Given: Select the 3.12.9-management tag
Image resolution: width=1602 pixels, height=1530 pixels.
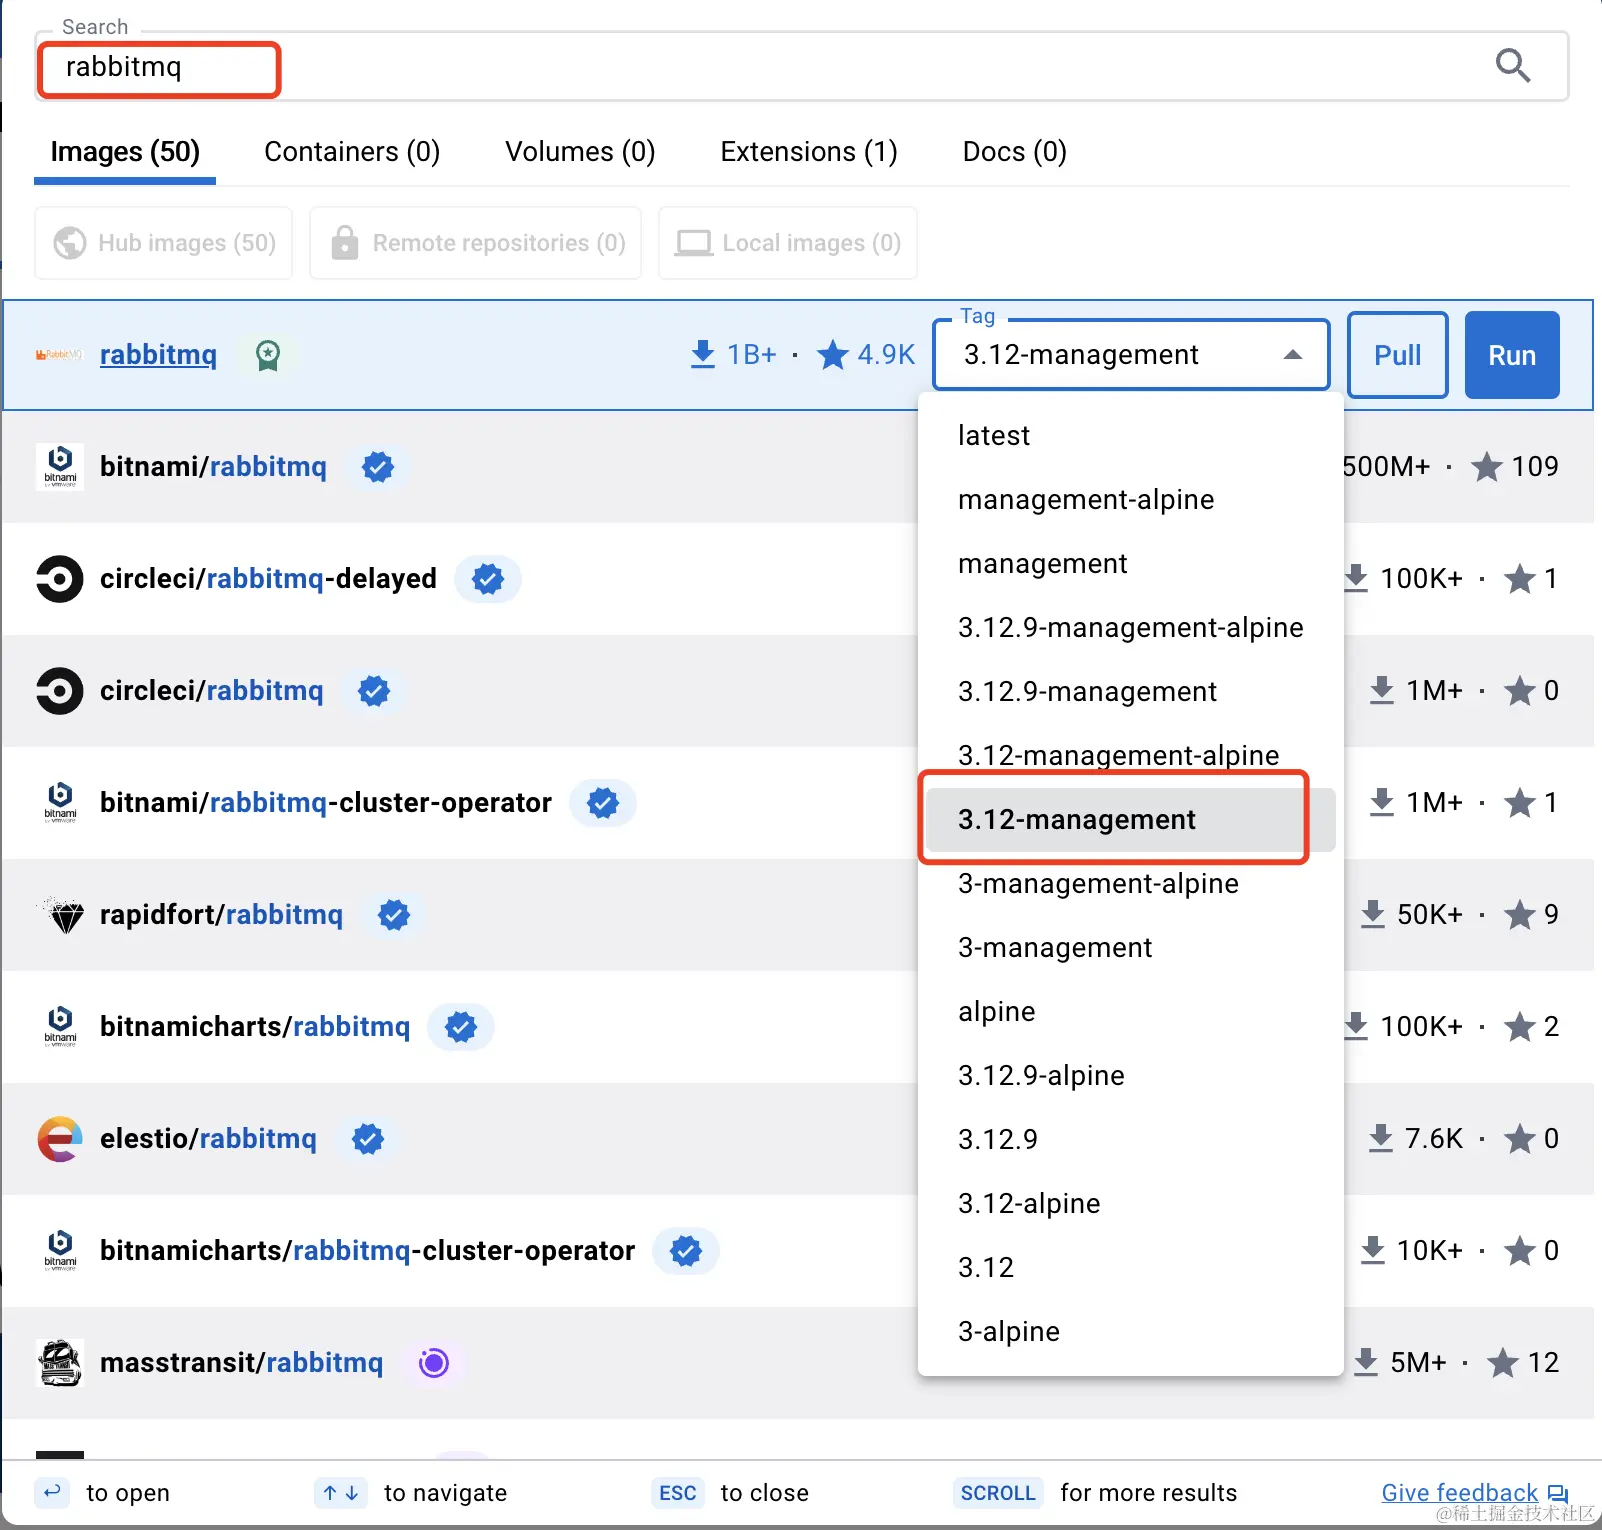Looking at the screenshot, I should click(x=1131, y=692).
